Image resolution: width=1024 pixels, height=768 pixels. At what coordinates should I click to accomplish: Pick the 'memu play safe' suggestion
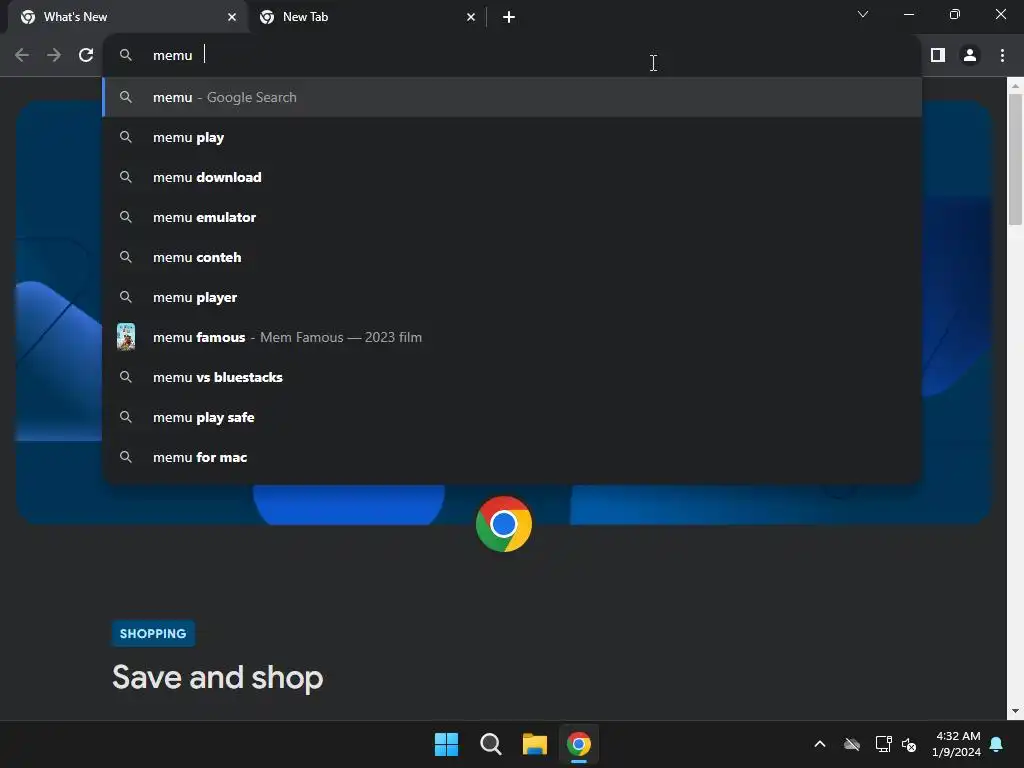pyautogui.click(x=512, y=417)
